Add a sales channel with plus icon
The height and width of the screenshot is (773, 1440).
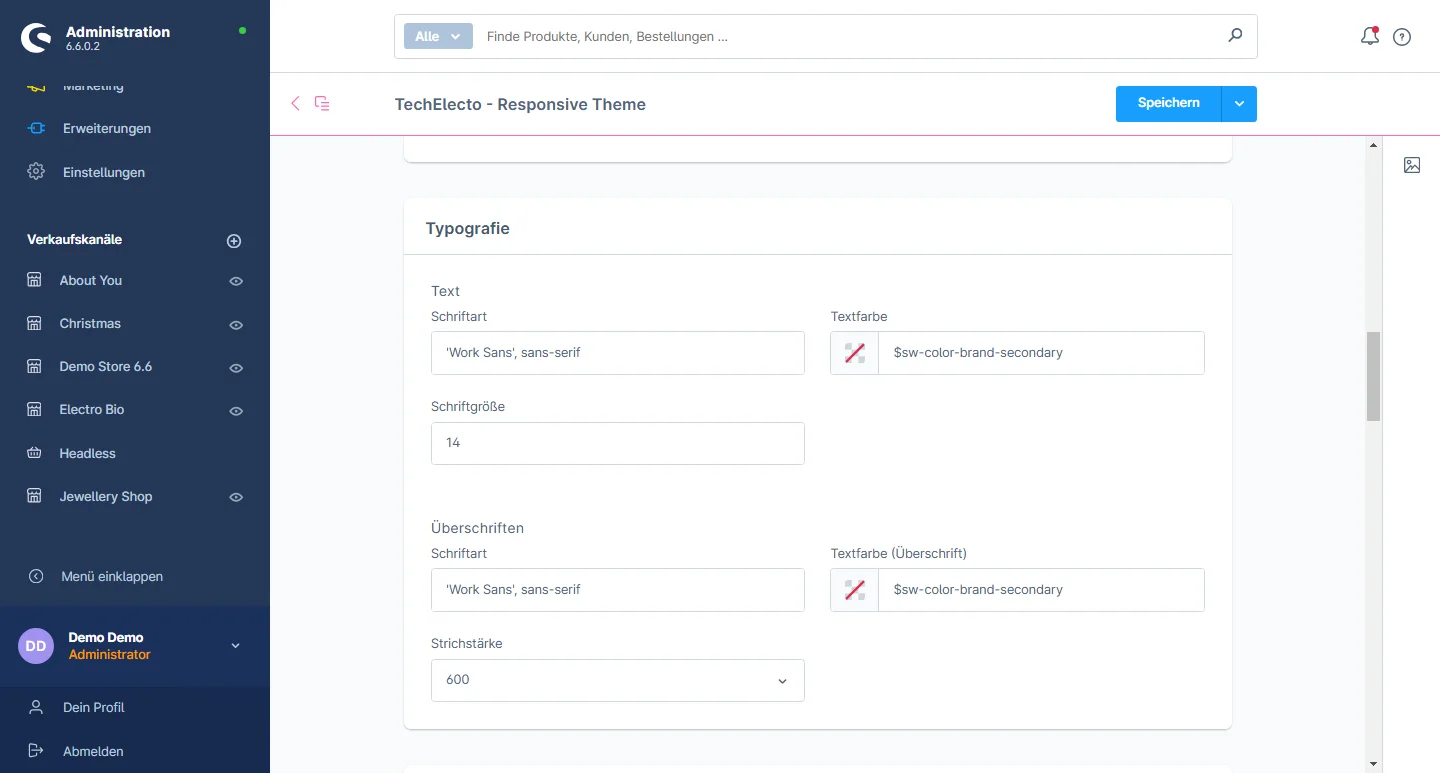coord(234,241)
